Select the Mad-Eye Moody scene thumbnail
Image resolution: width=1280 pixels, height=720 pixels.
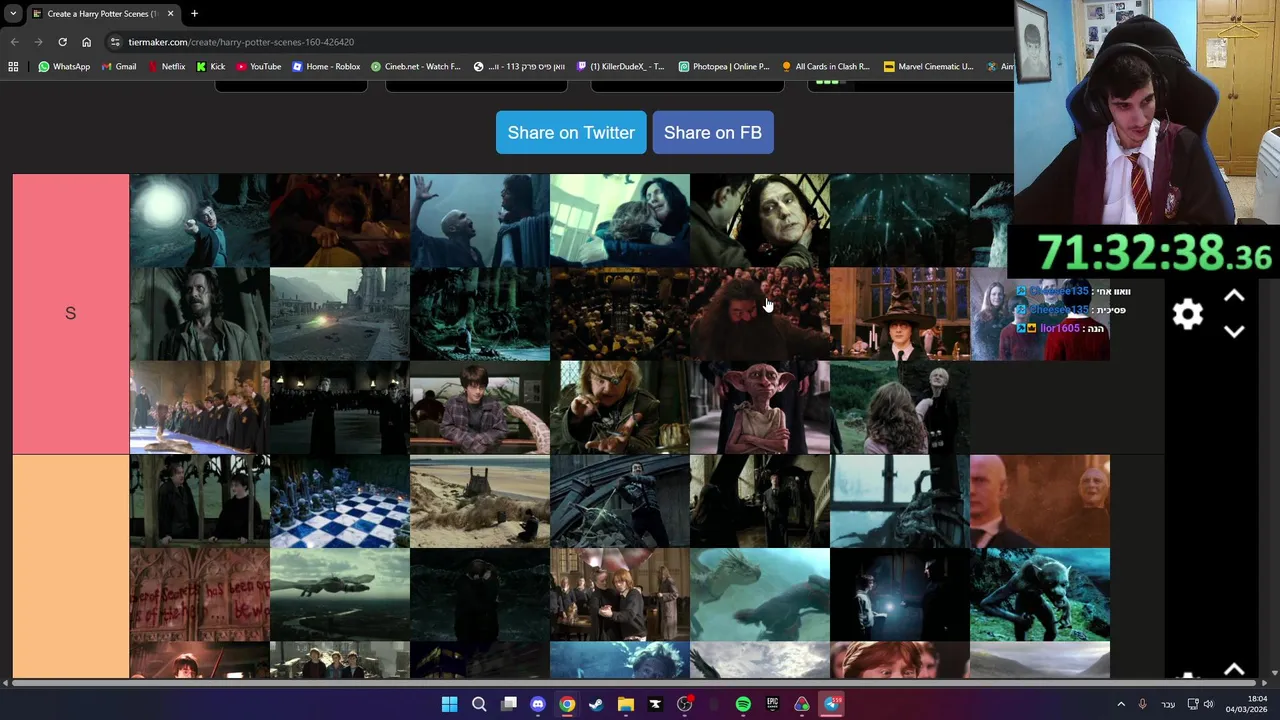click(x=619, y=408)
